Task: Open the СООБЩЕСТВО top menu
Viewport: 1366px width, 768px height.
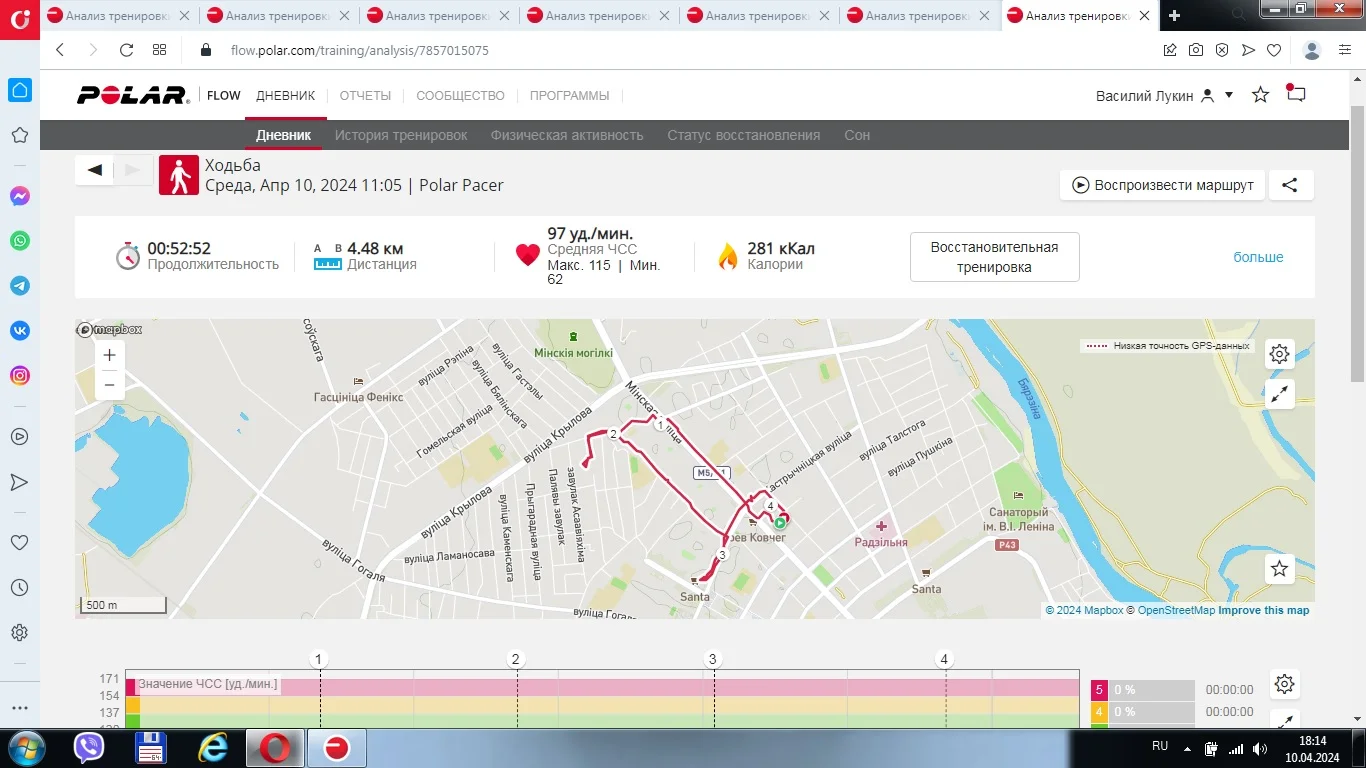Action: (460, 96)
